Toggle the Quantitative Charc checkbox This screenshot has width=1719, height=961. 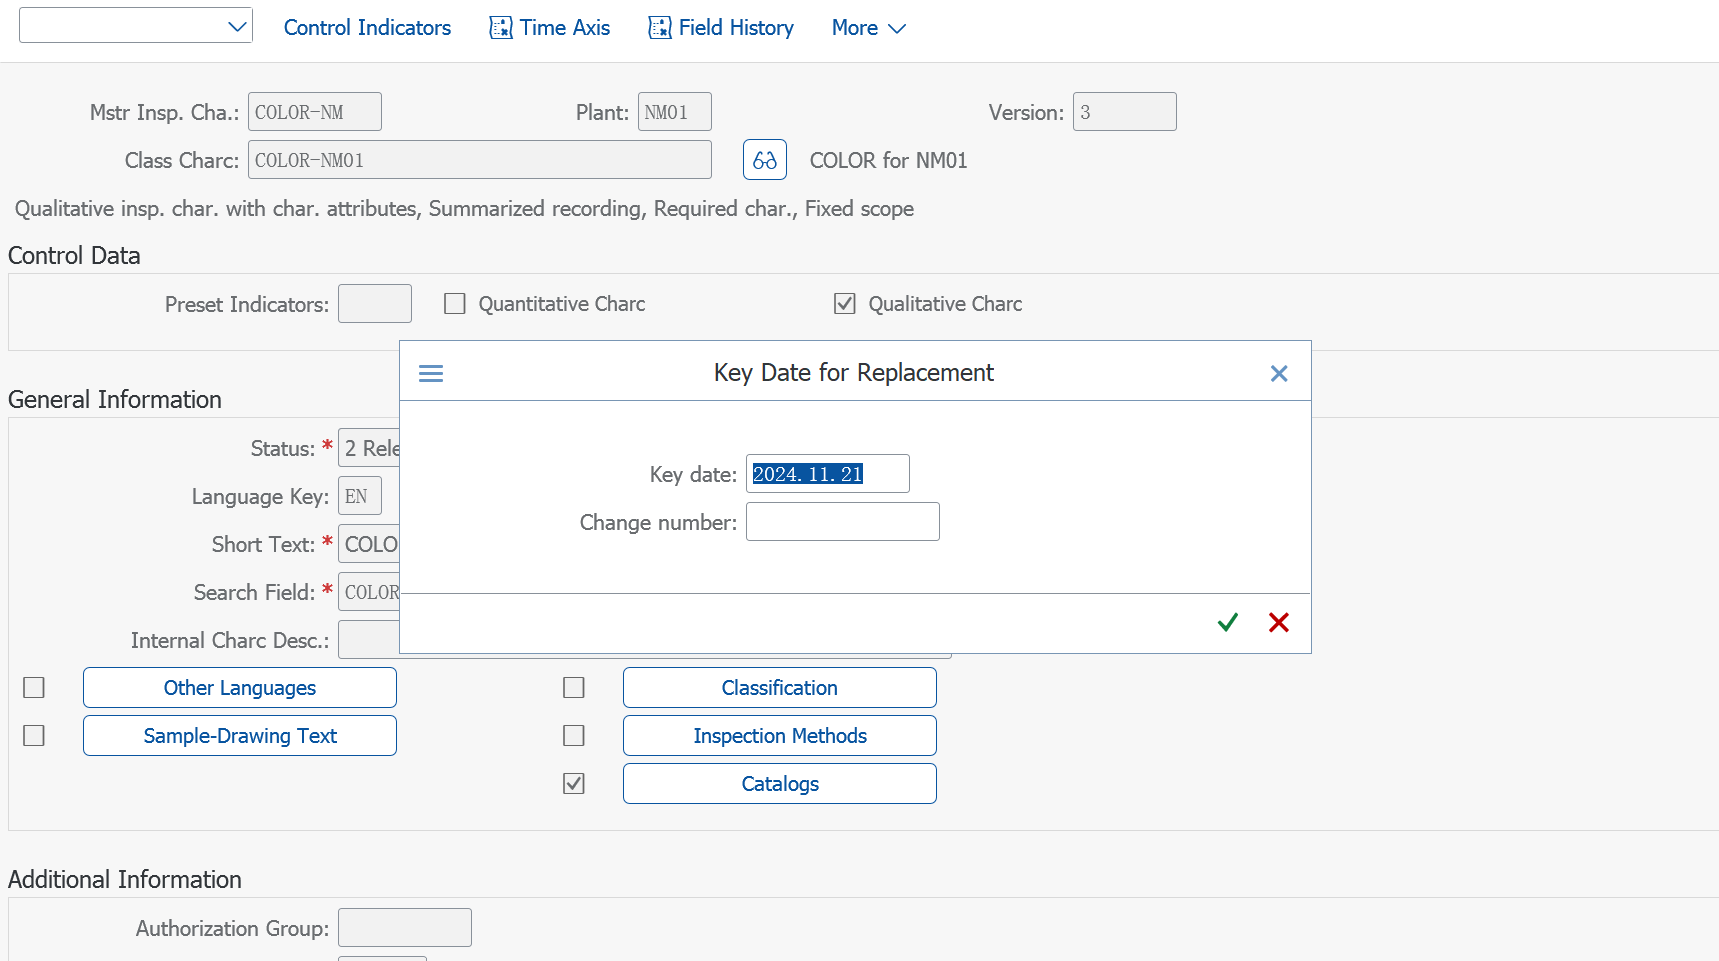[x=455, y=304]
